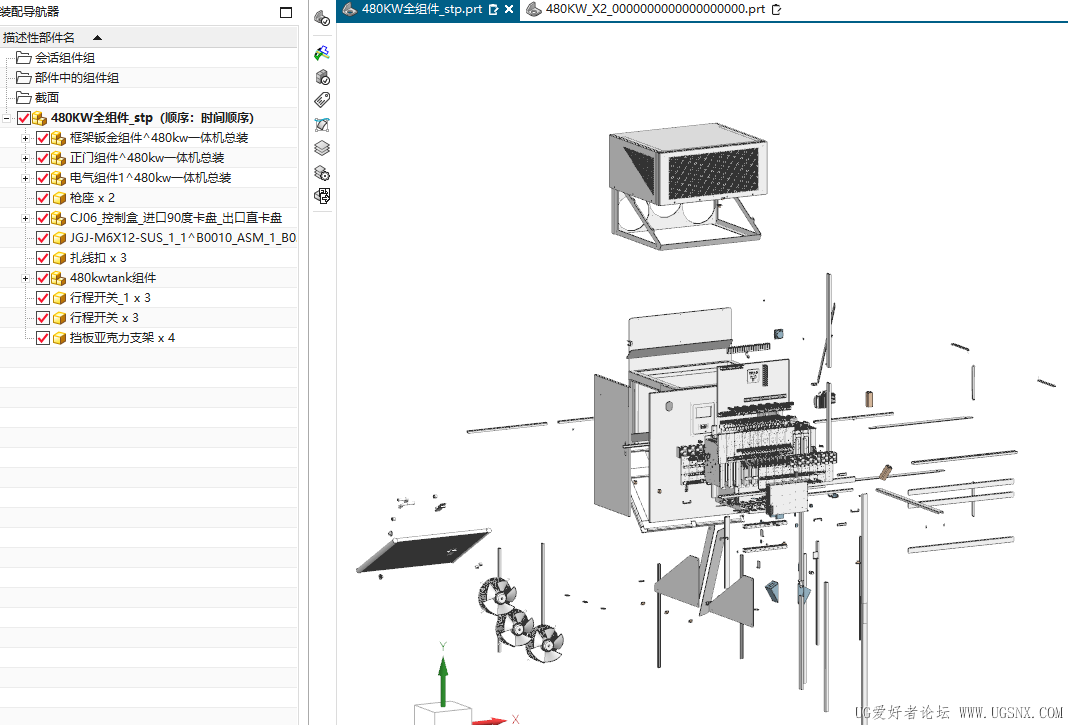
Task: Expand the 框架钣金组件^480kw一体机总装 node
Action: [x=25, y=138]
